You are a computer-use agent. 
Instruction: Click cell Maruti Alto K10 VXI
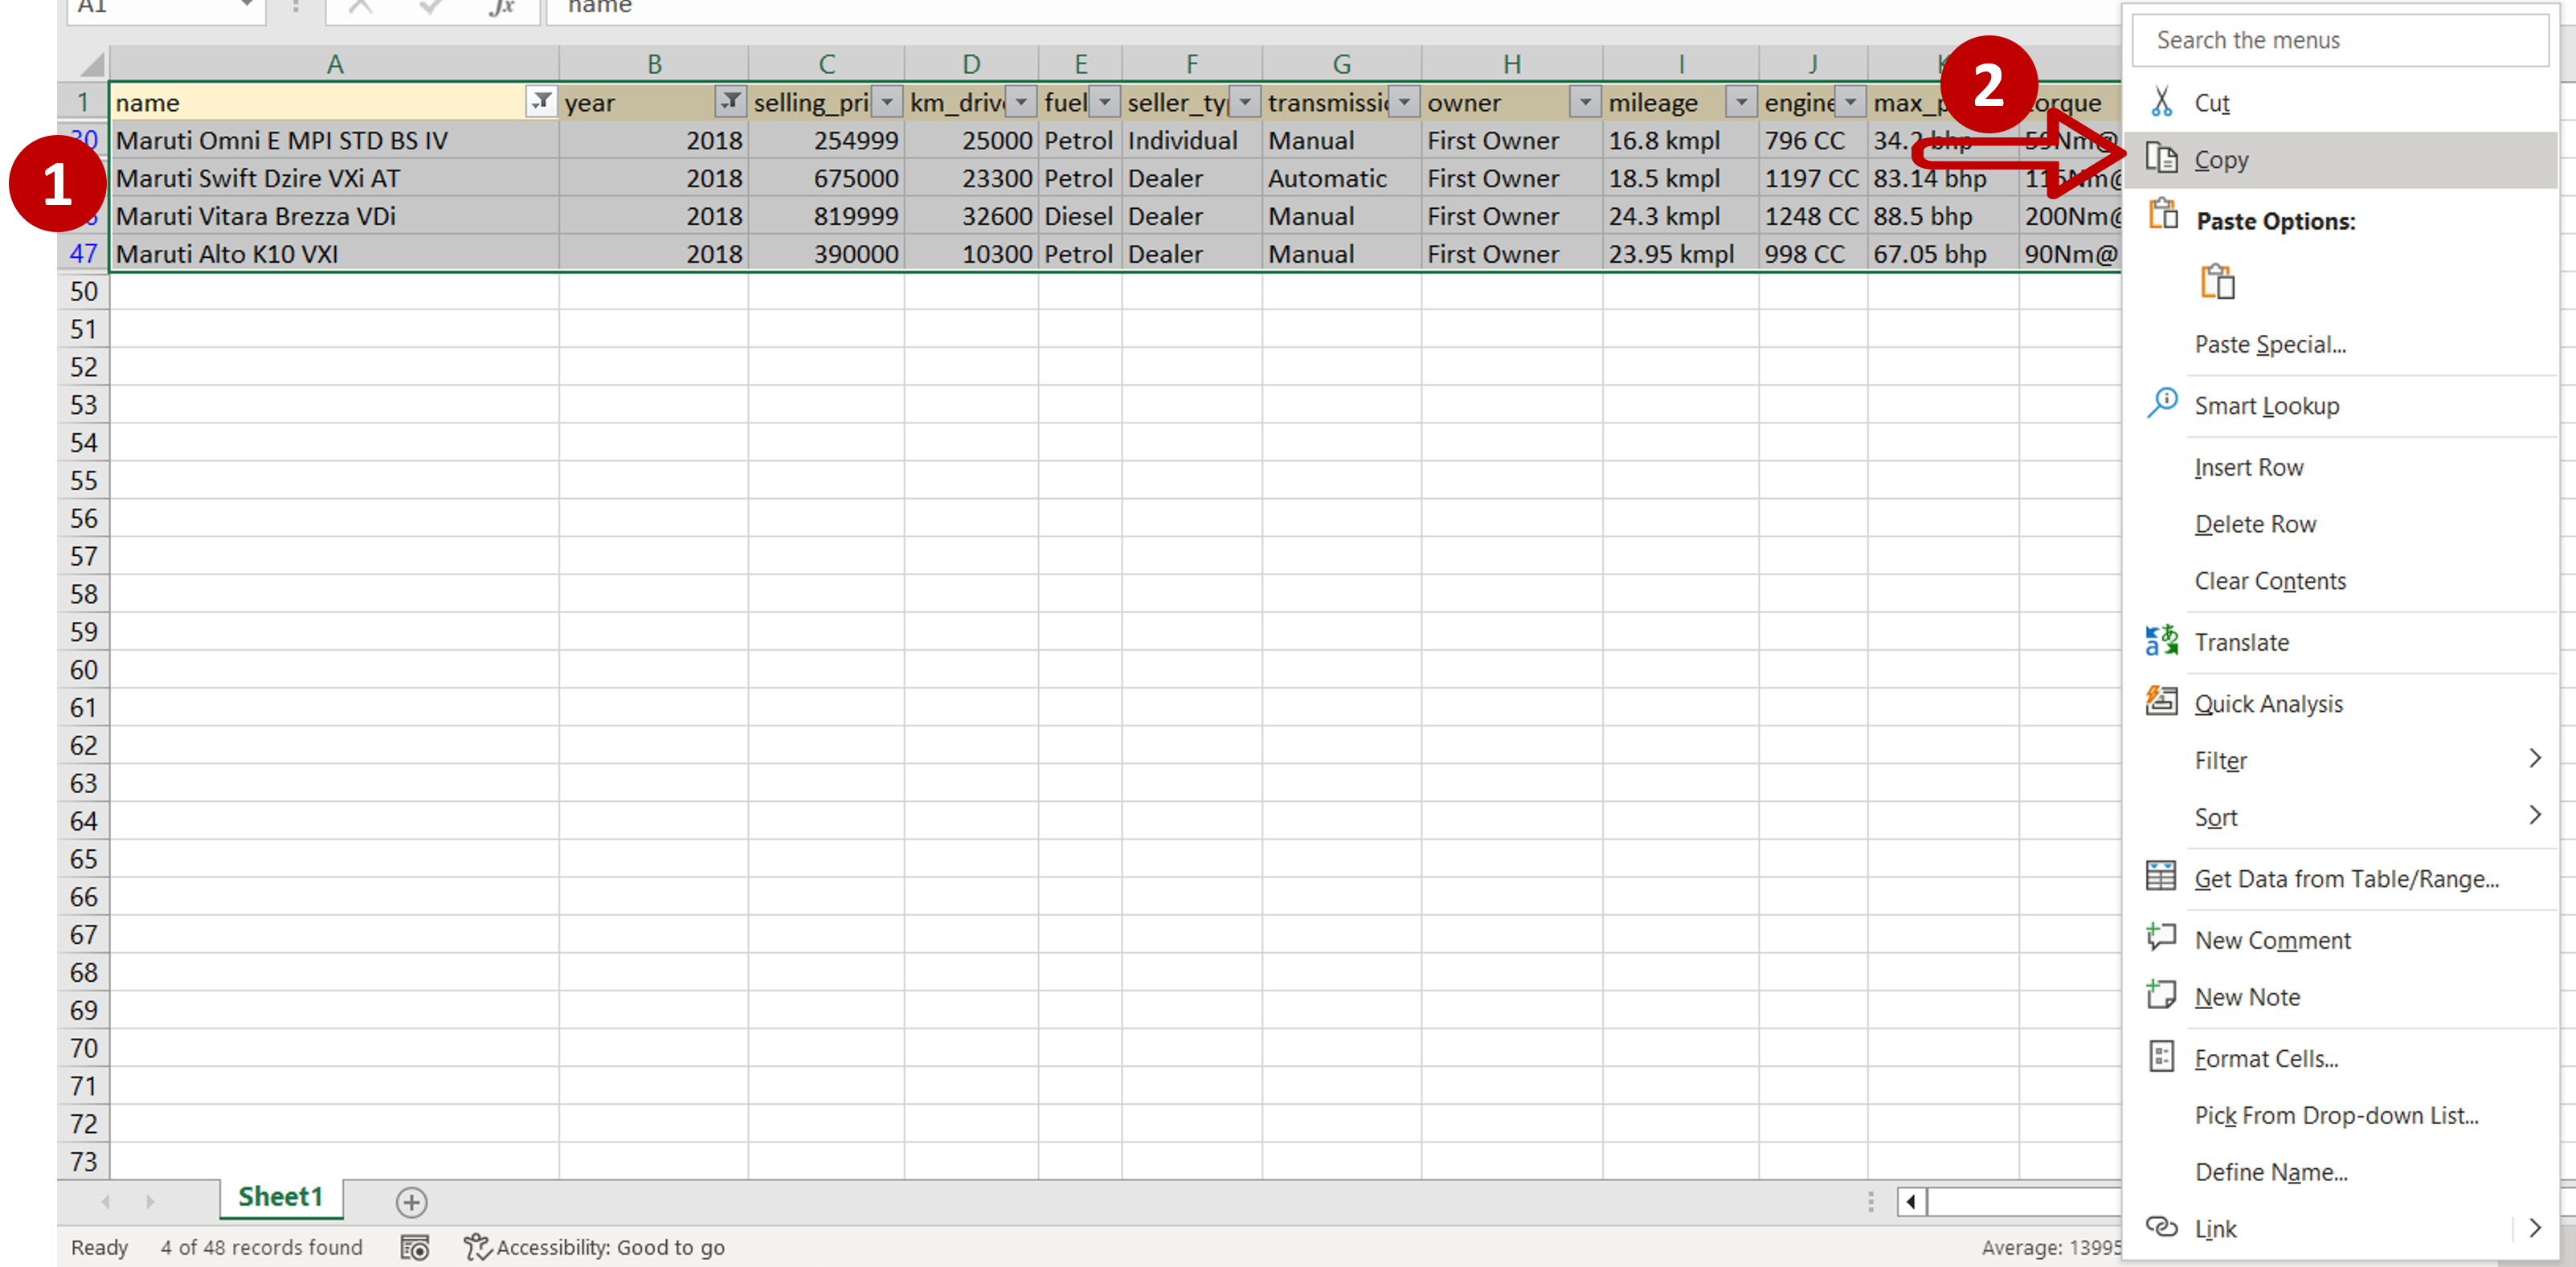click(334, 255)
